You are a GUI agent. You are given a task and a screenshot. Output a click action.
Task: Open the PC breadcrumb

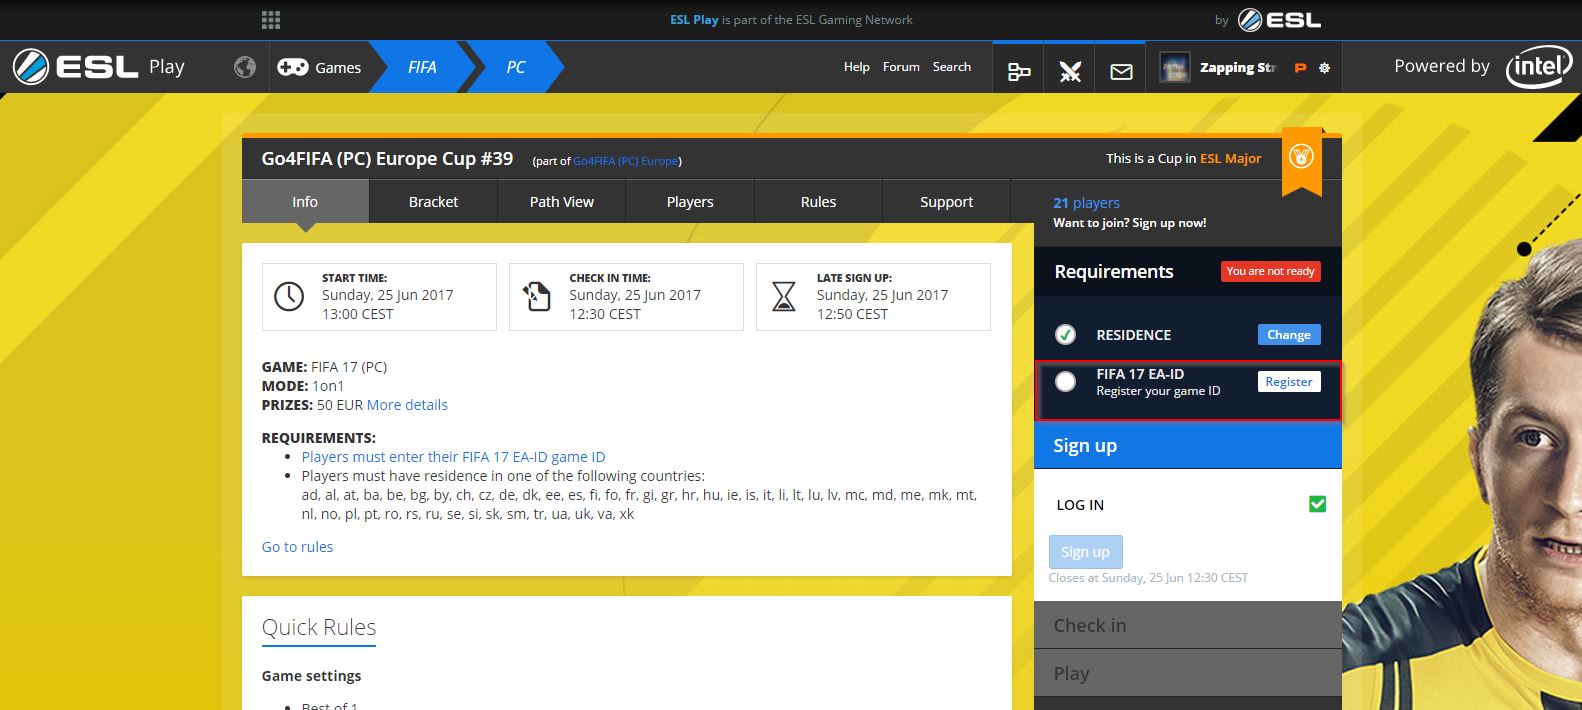(515, 67)
